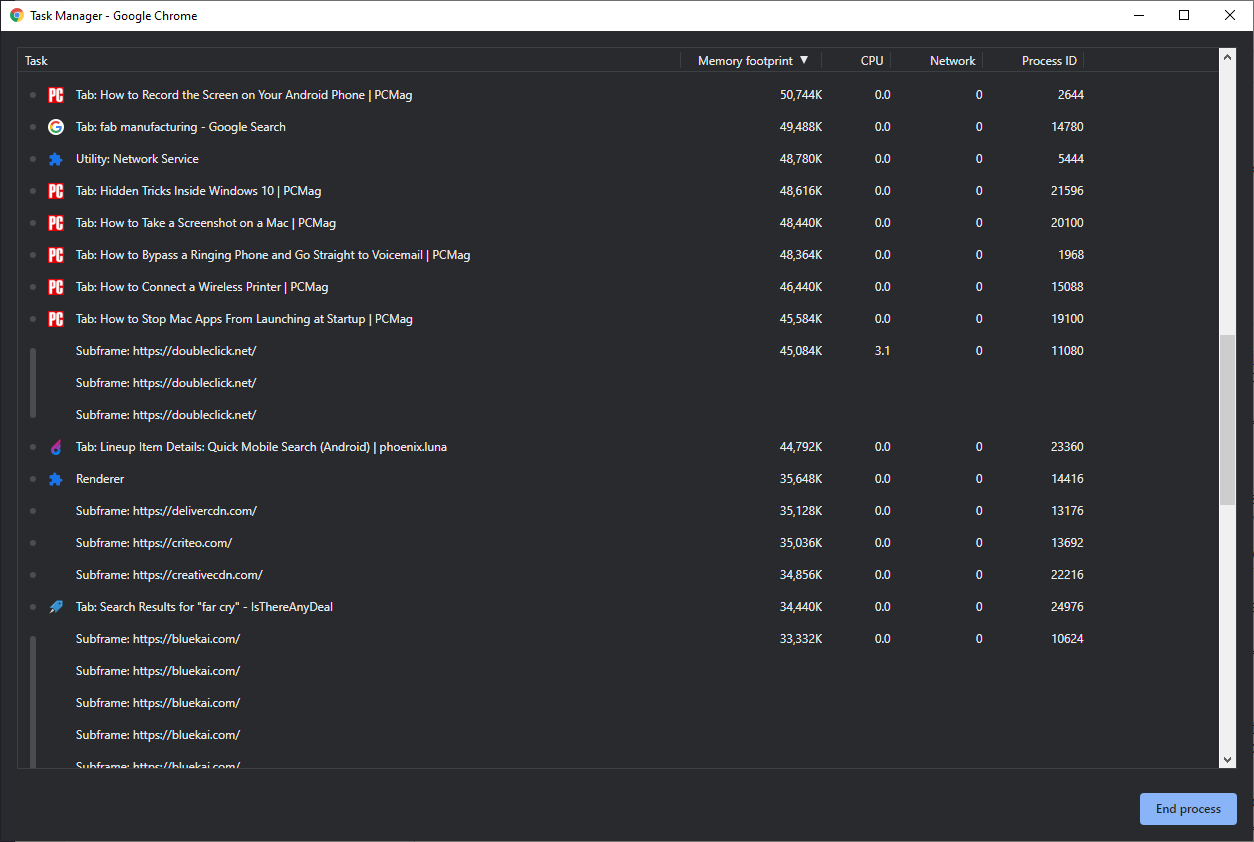Image resolution: width=1254 pixels, height=842 pixels.
Task: Click the scrollbar up arrow
Action: tap(1228, 57)
